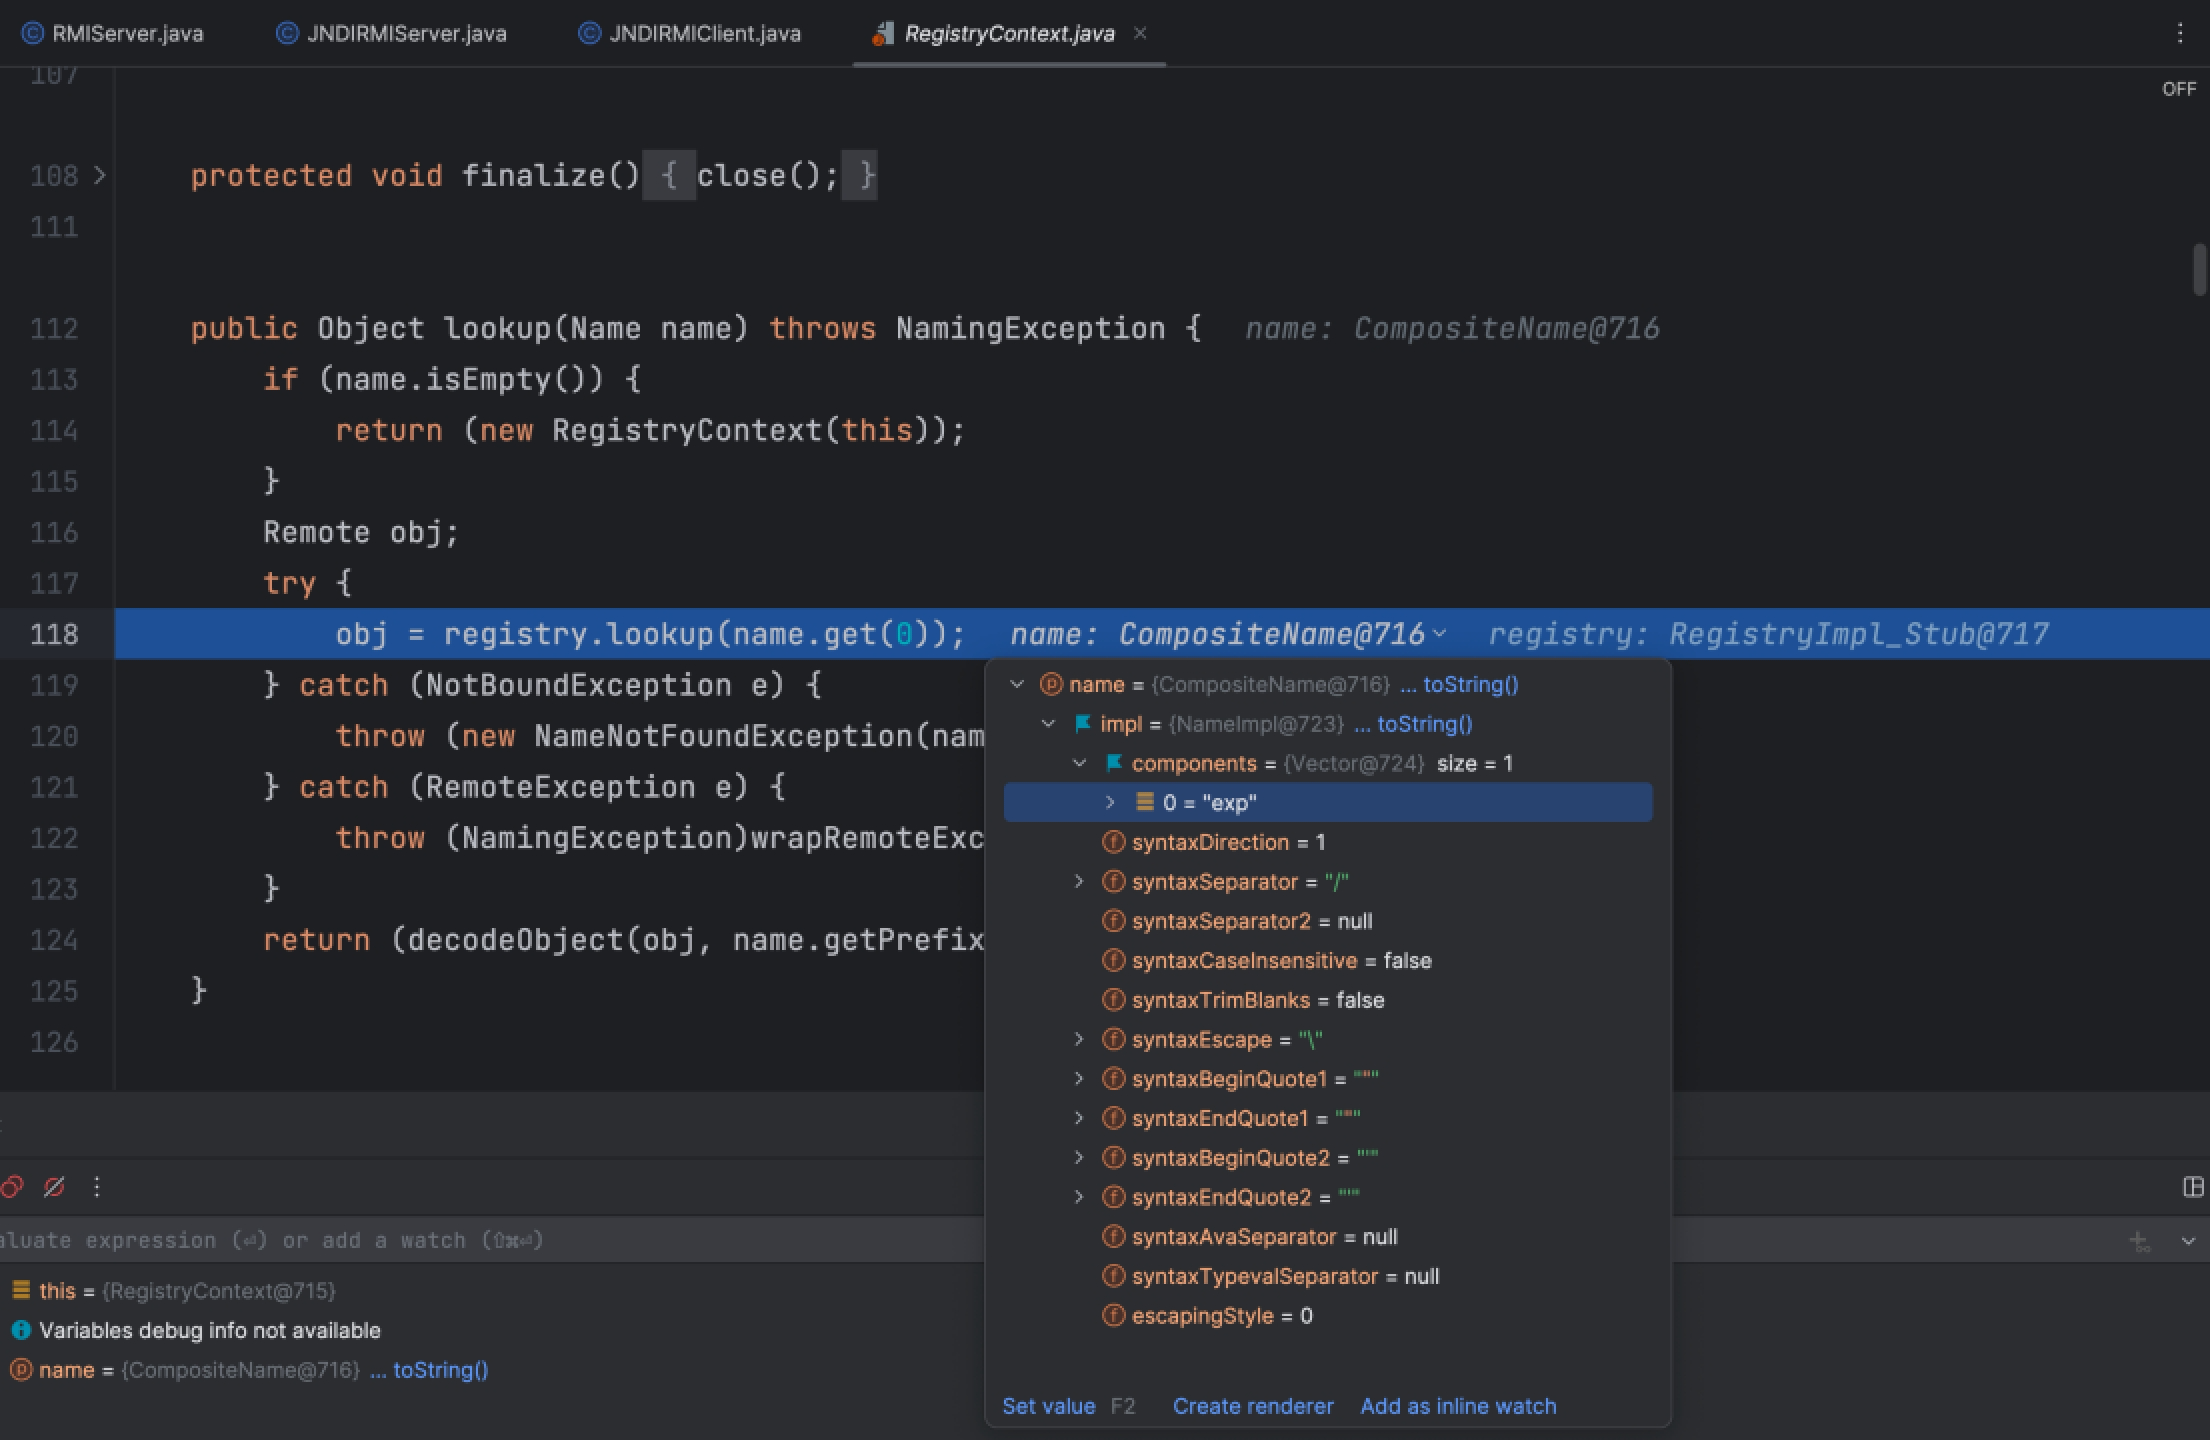The height and width of the screenshot is (1440, 2210).
Task: Select the syntaxAvaSeparator = null row
Action: (x=1328, y=1237)
